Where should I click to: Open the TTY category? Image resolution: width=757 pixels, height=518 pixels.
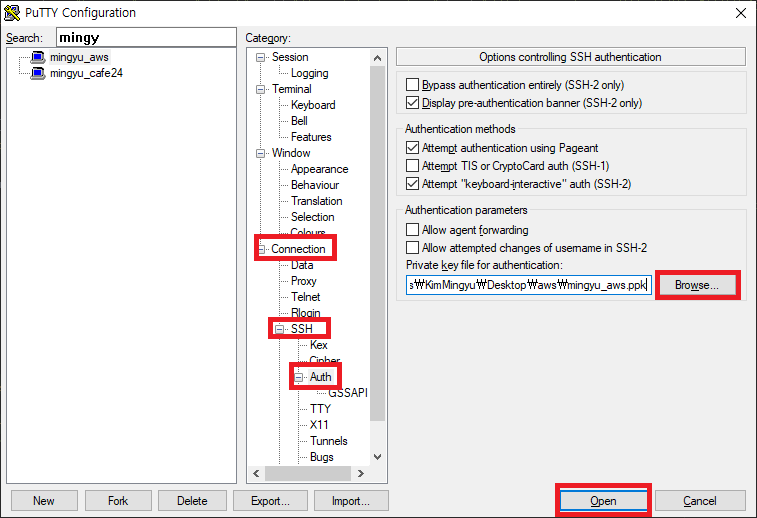[320, 409]
